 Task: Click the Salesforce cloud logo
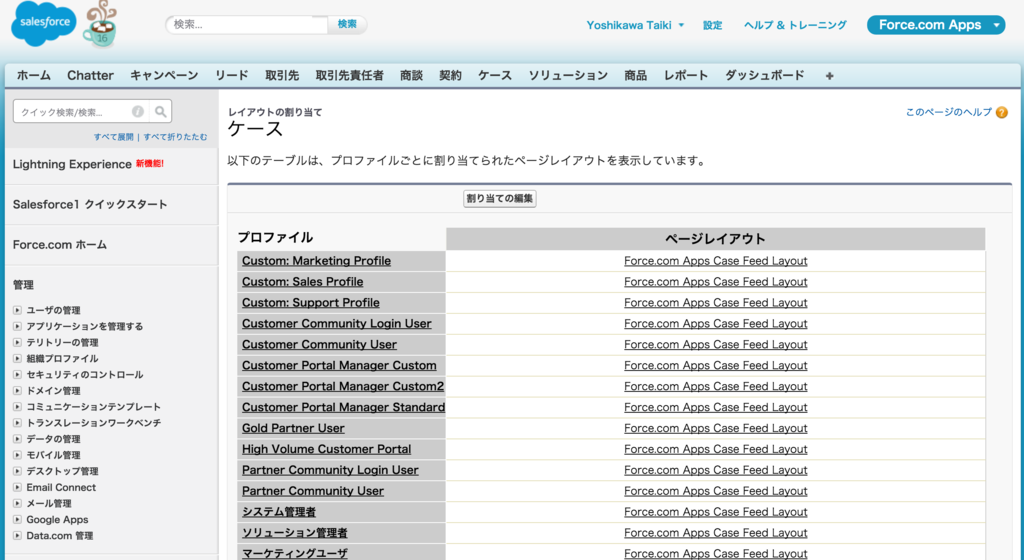click(x=44, y=23)
